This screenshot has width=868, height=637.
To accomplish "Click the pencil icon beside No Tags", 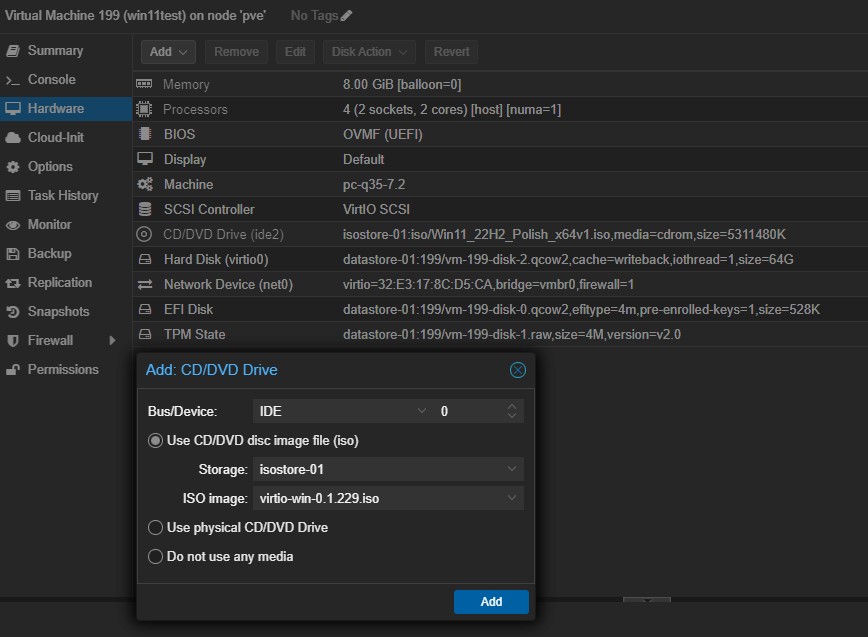I will click(347, 15).
